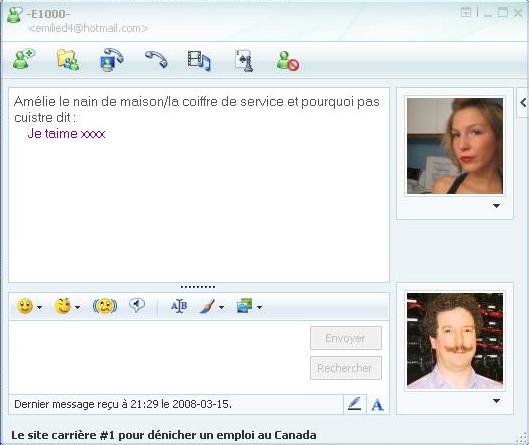Open the voice clip icon
Image resolution: width=529 pixels, height=445 pixels.
point(137,305)
